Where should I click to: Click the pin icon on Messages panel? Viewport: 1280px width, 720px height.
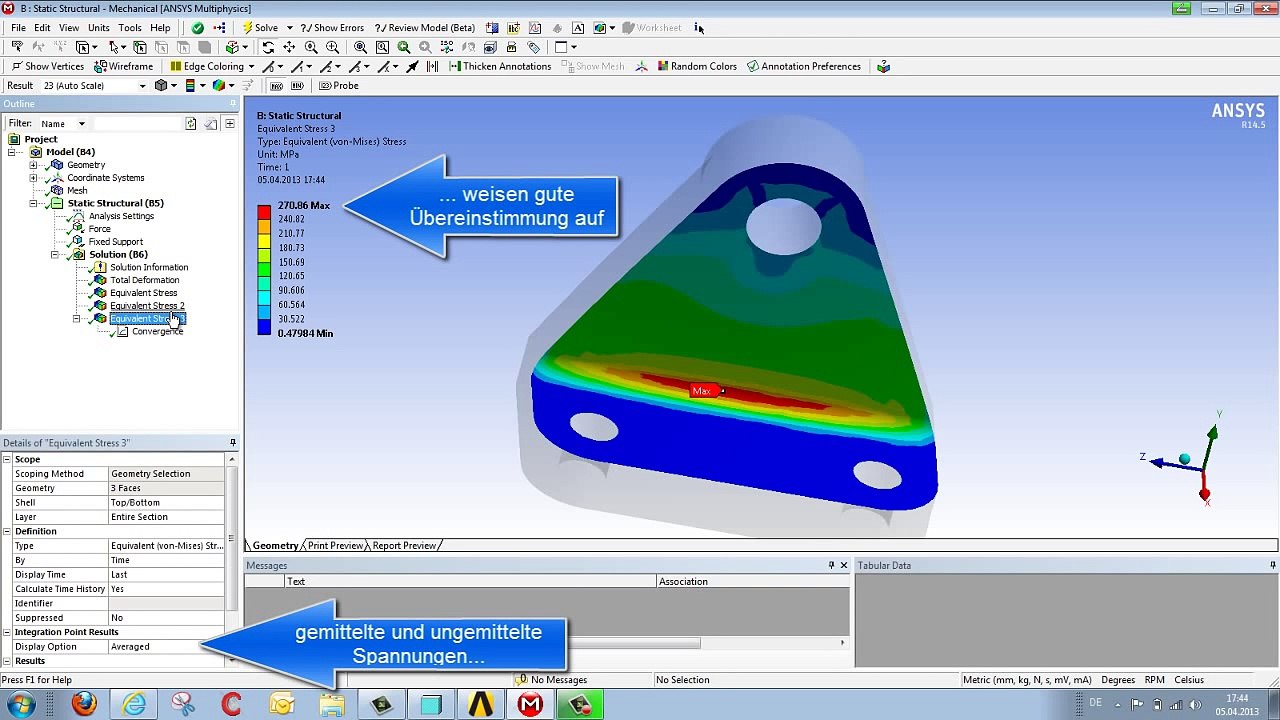(831, 565)
